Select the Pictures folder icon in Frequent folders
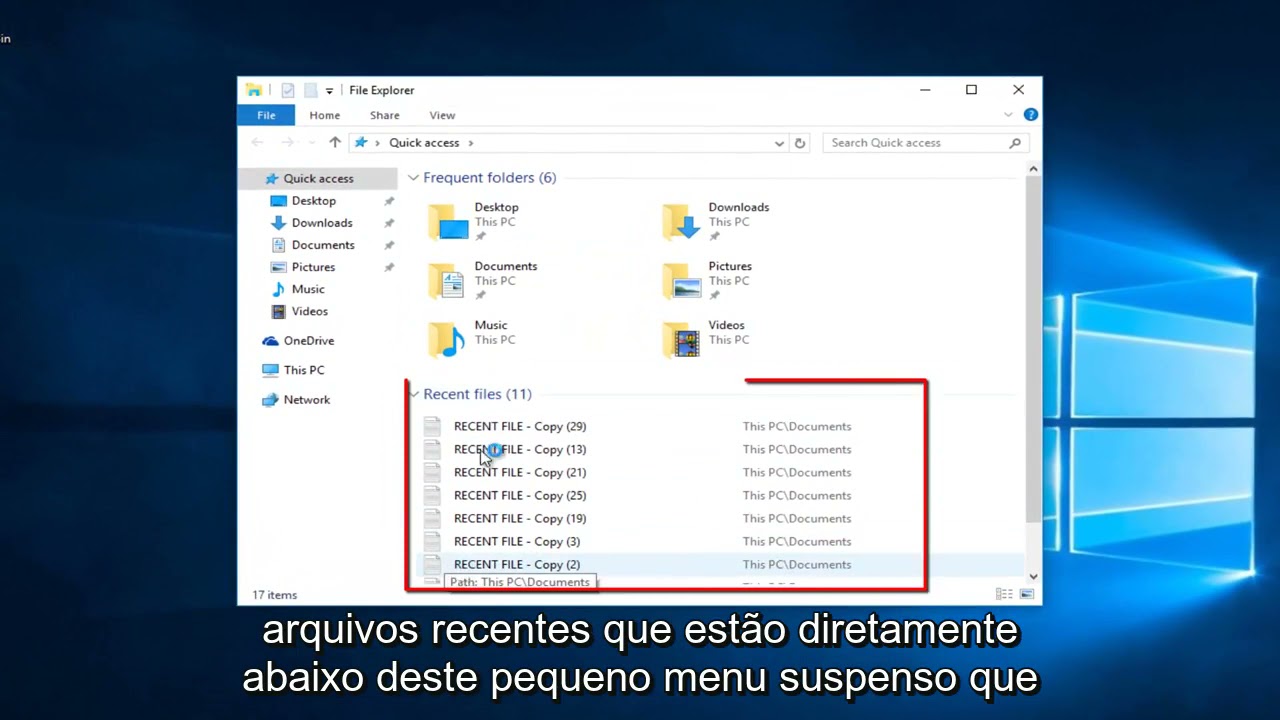This screenshot has width=1280, height=720. 682,281
